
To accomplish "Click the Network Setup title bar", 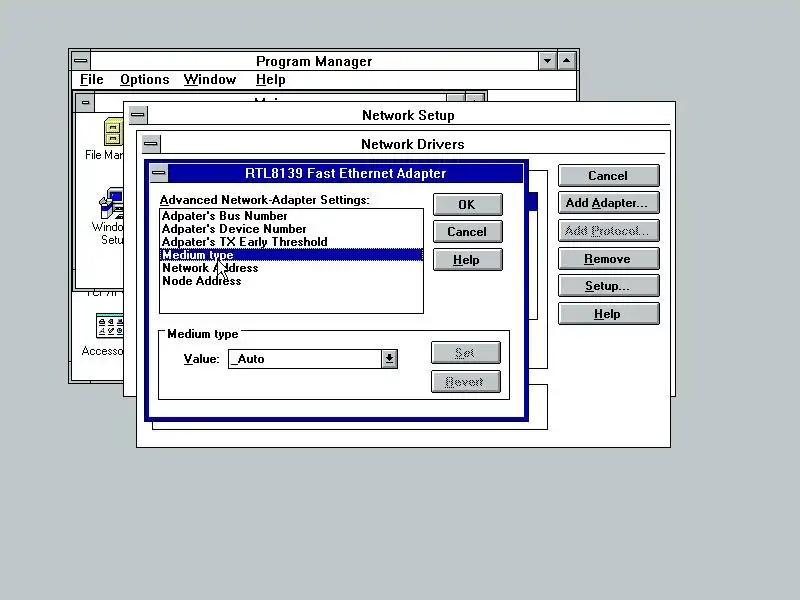I will pyautogui.click(x=409, y=115).
